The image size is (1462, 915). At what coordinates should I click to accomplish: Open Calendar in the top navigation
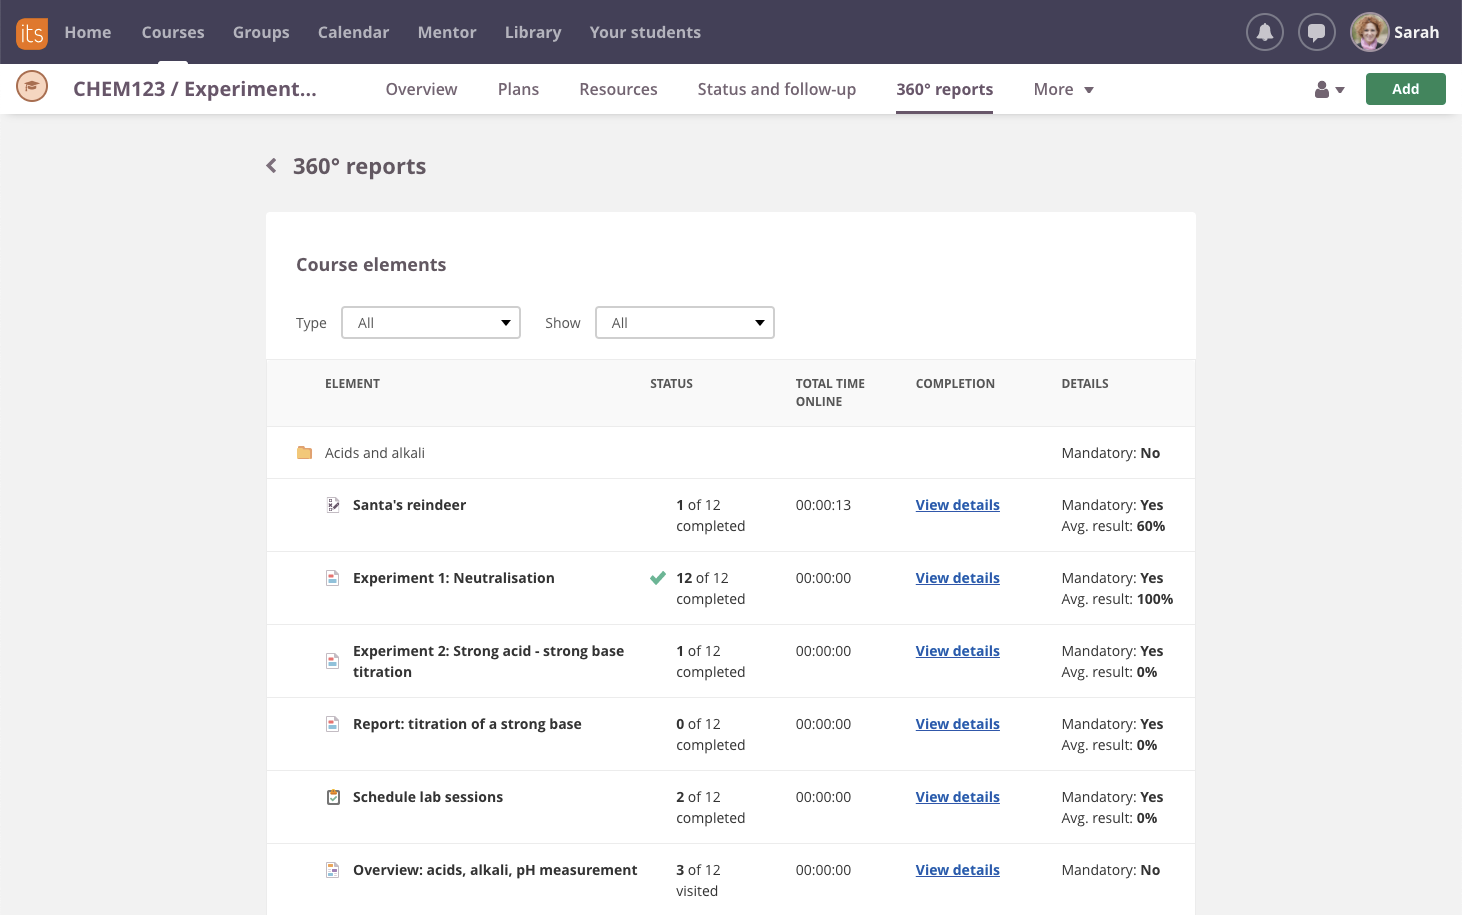point(353,32)
